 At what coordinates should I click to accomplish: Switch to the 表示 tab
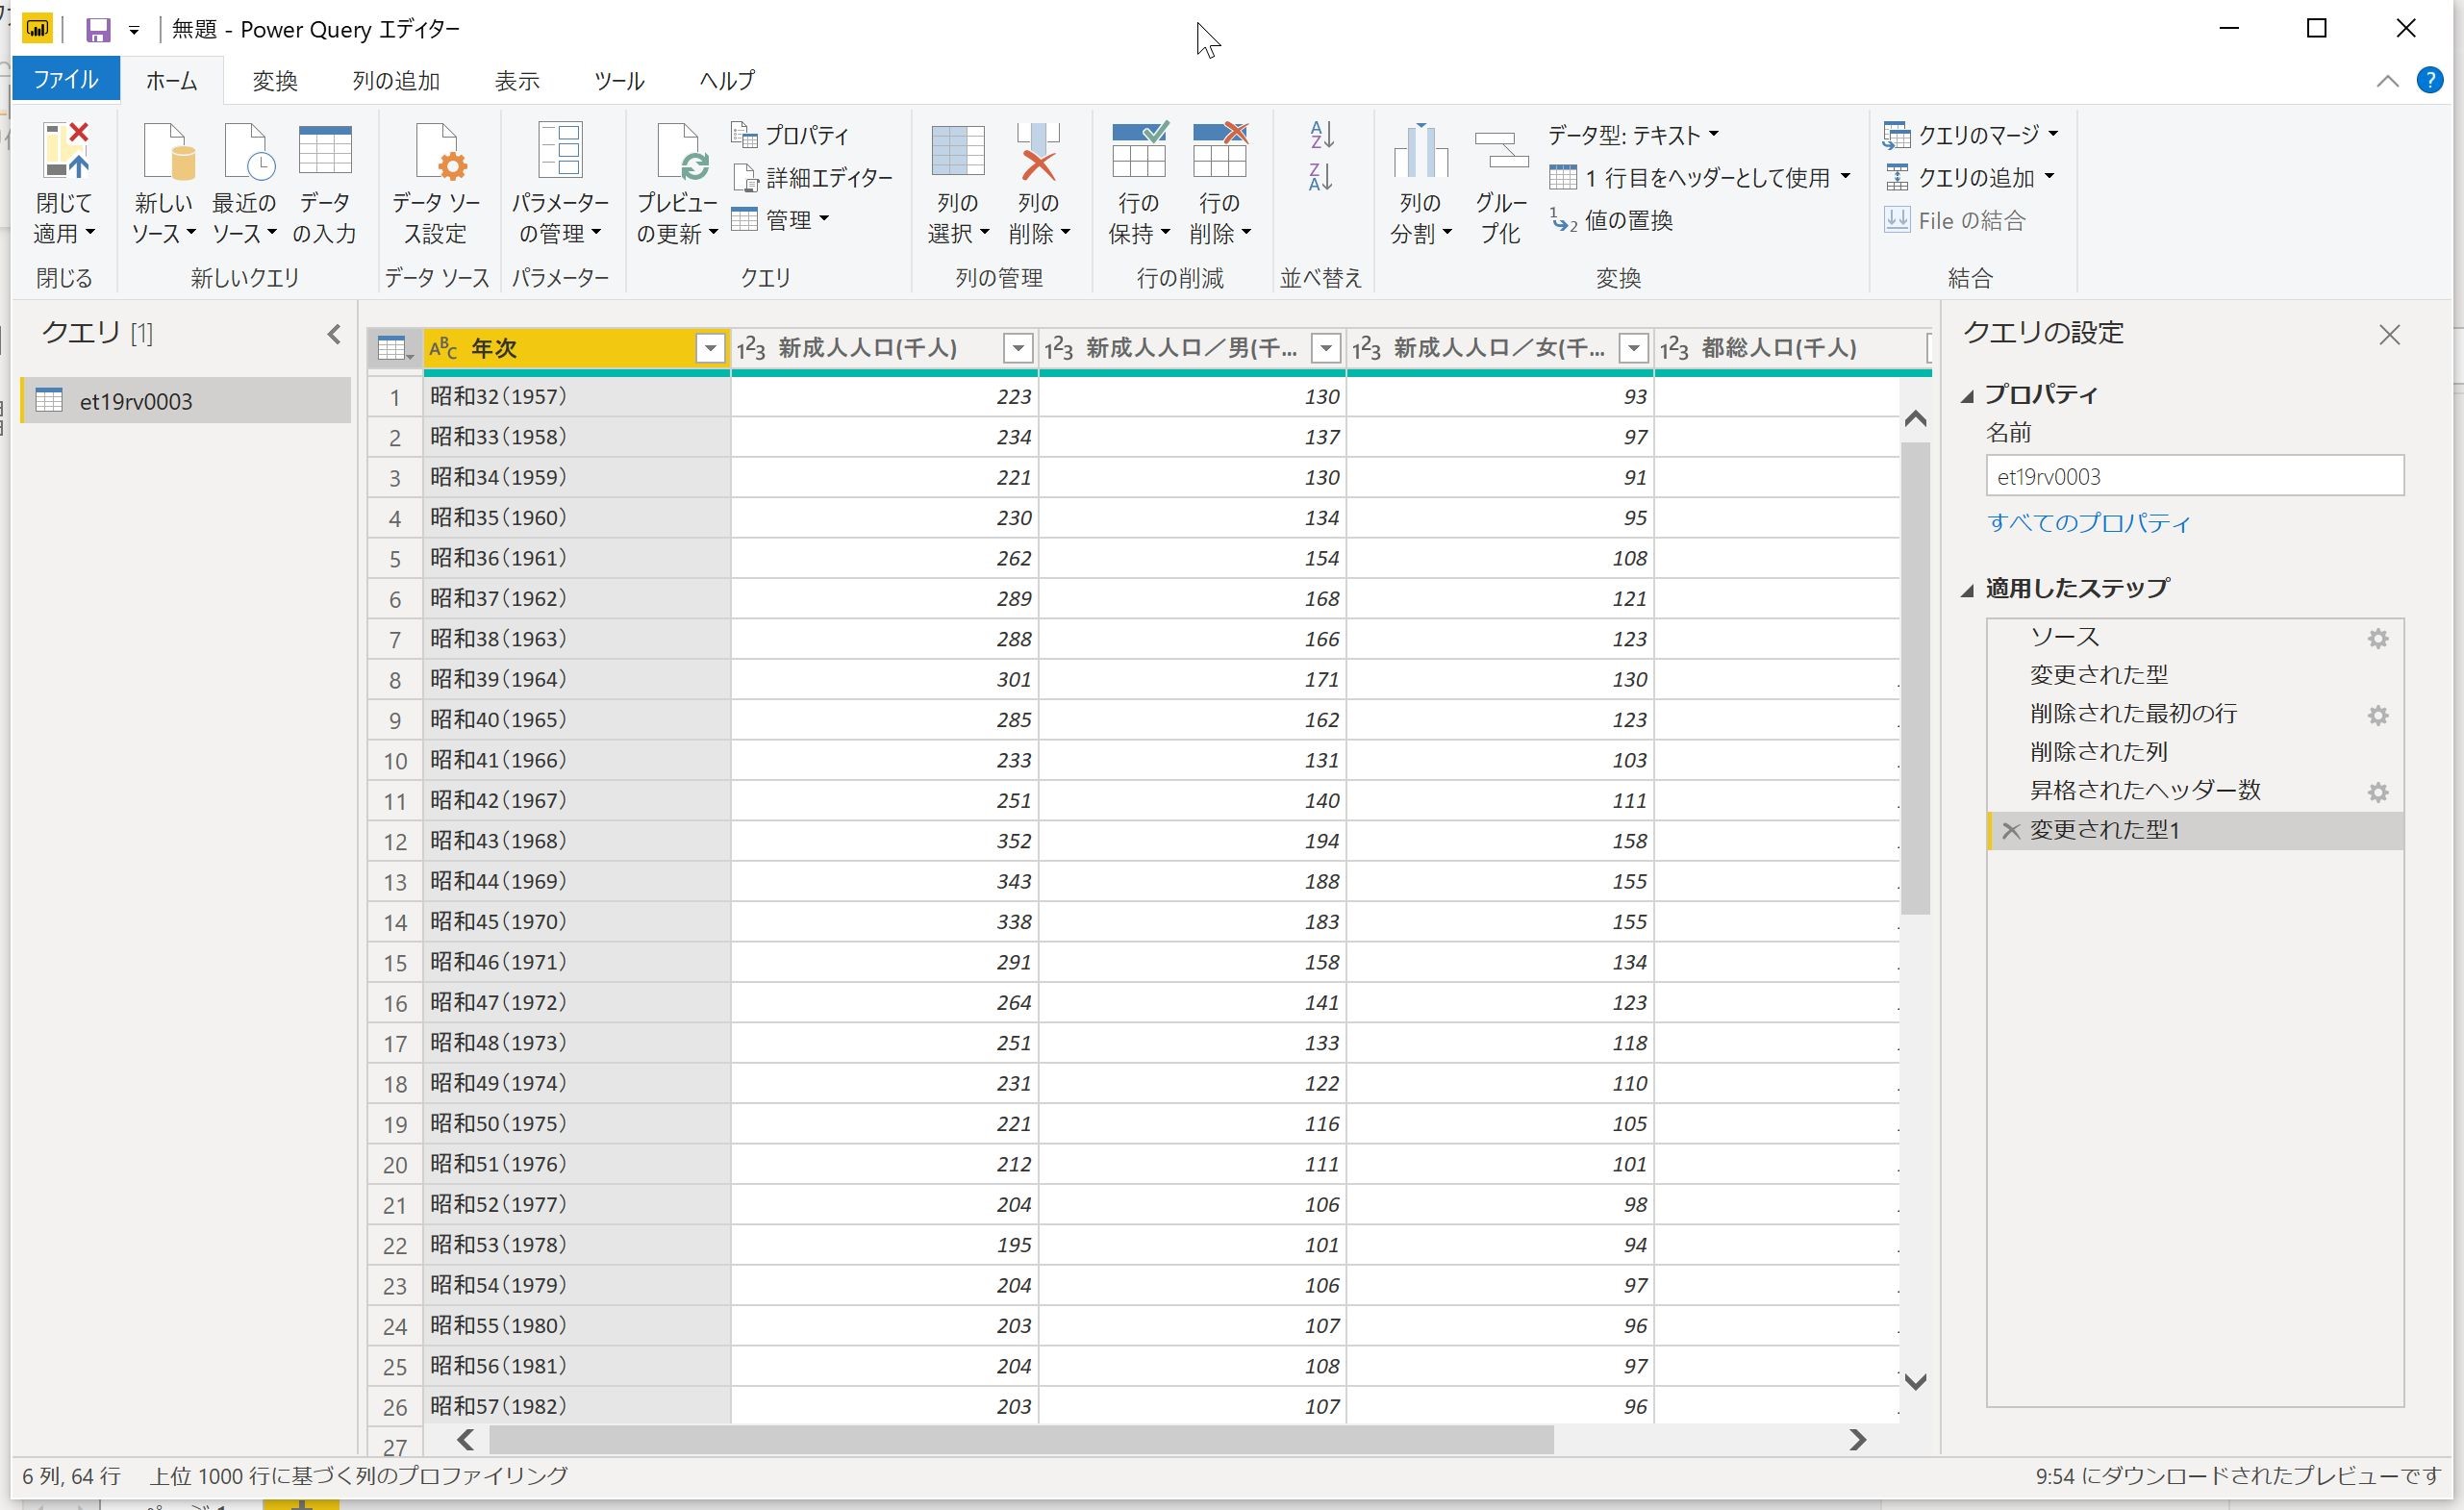[x=517, y=81]
